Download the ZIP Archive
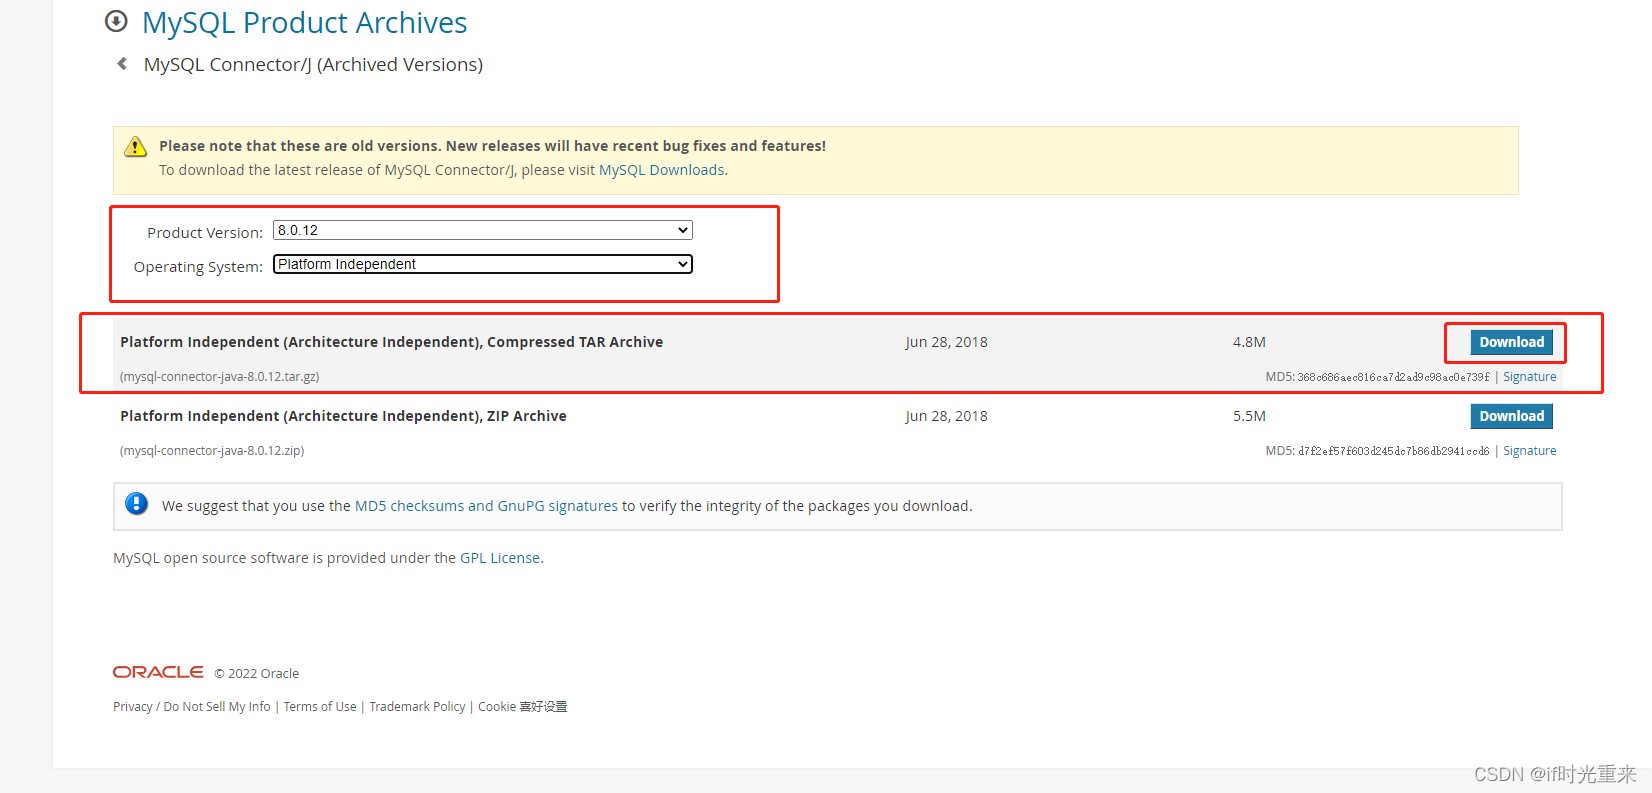The image size is (1652, 793). point(1511,416)
